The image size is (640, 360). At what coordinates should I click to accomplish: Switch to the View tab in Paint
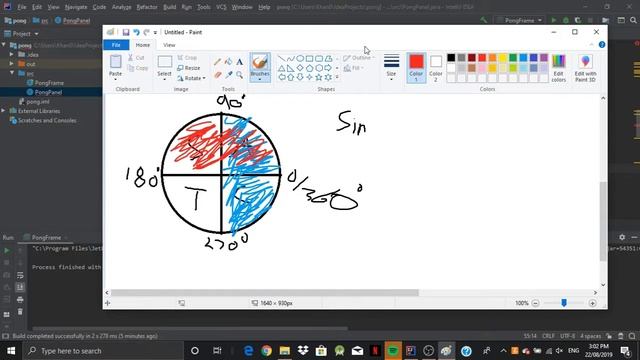point(169,45)
